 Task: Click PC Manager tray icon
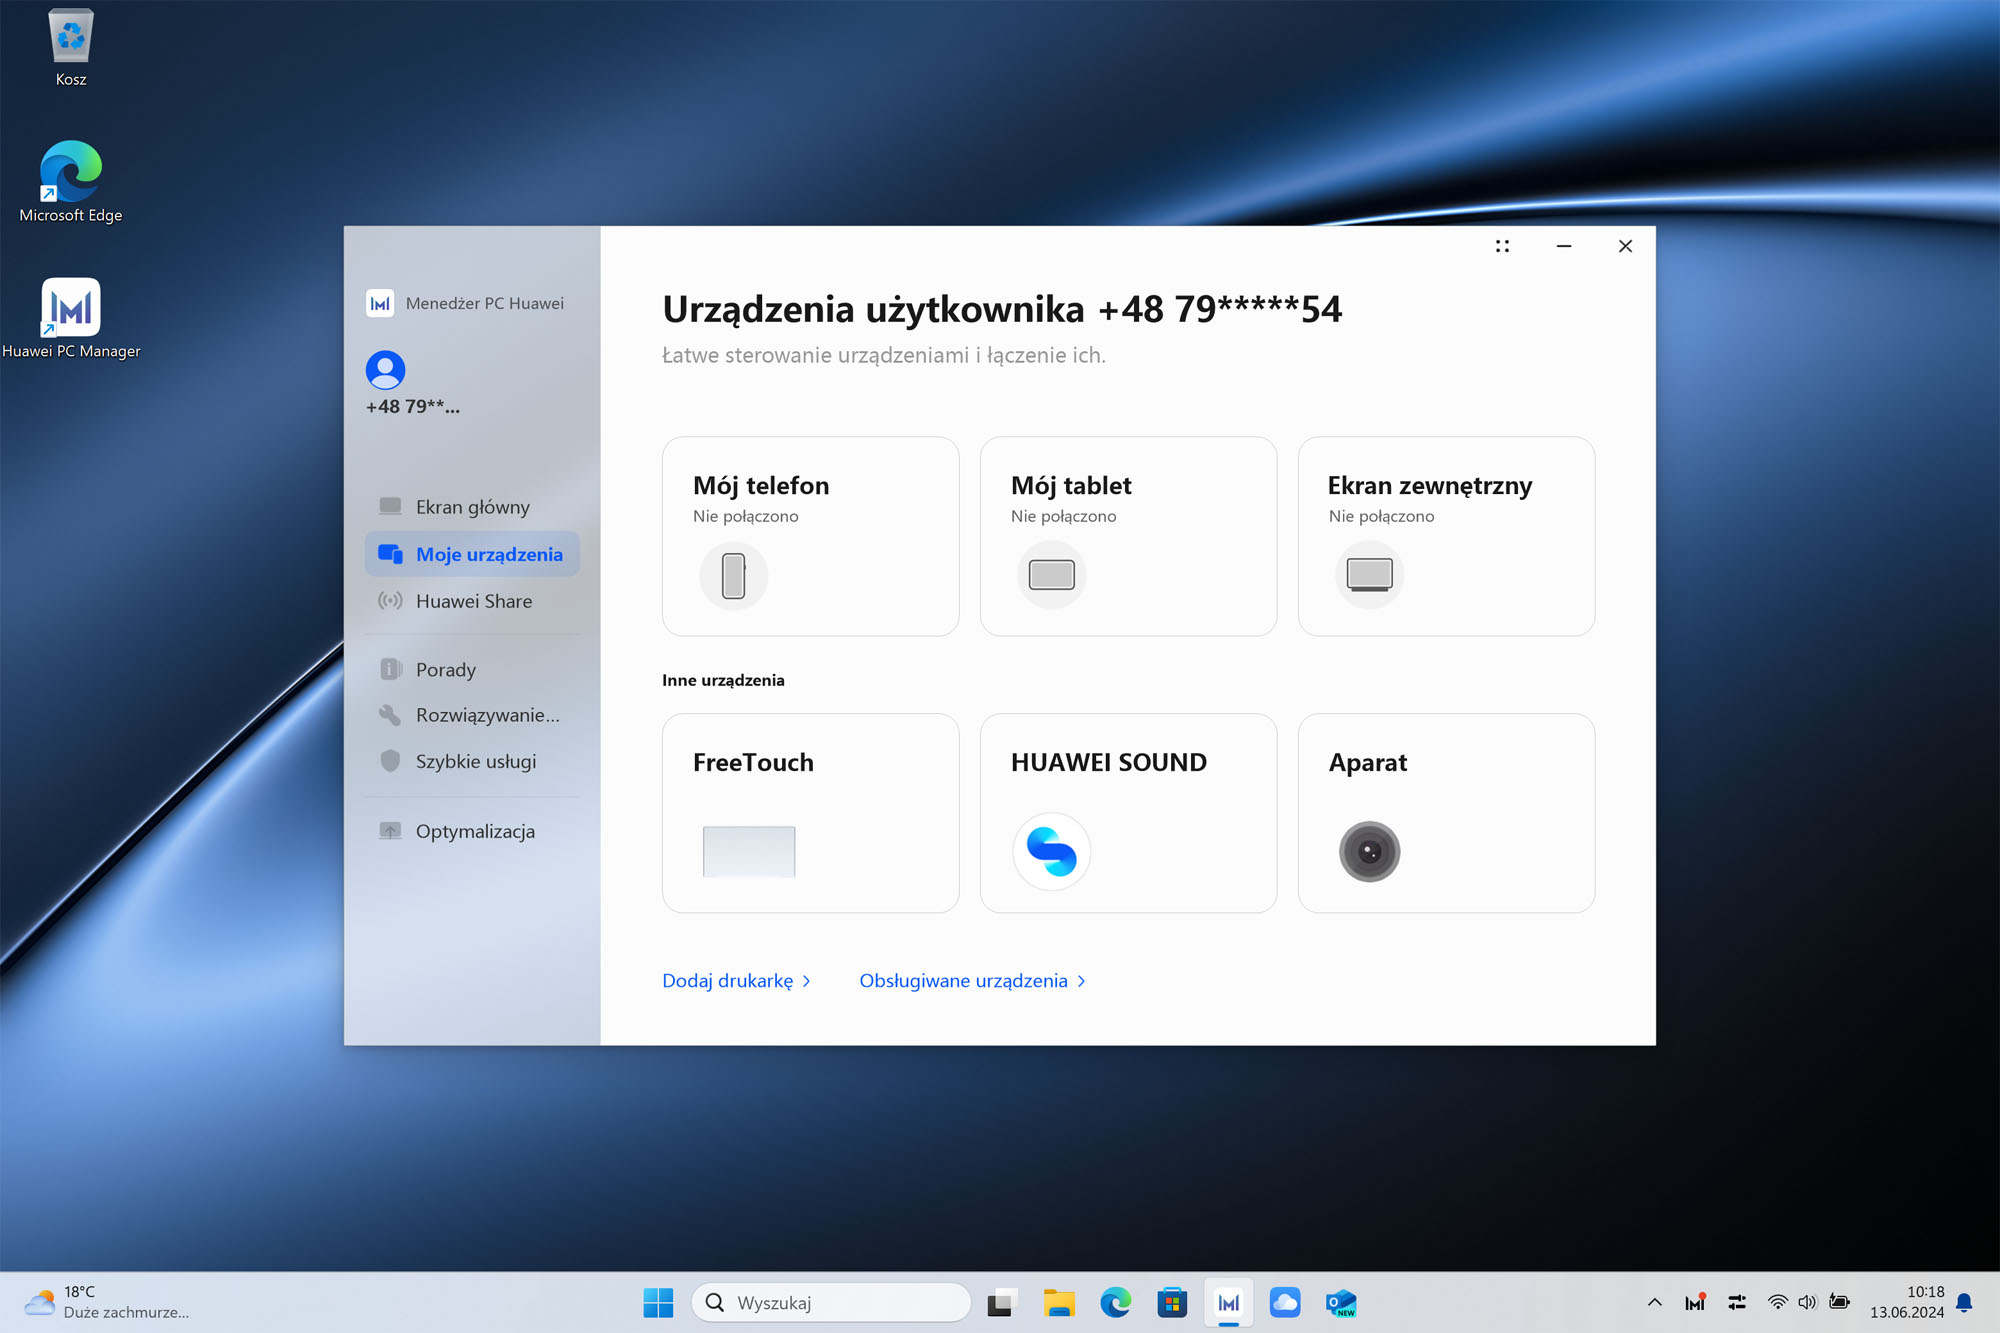(x=1695, y=1303)
